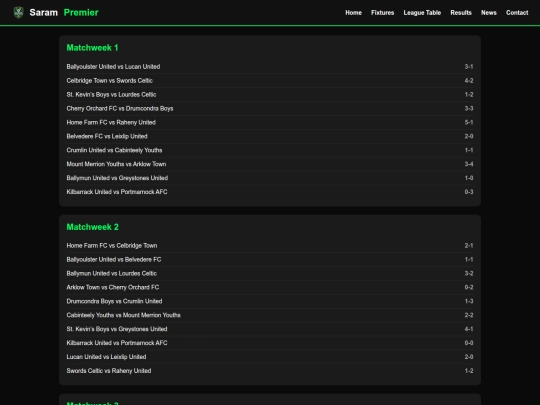Open the League Table page
This screenshot has width=540, height=405.
(422, 13)
